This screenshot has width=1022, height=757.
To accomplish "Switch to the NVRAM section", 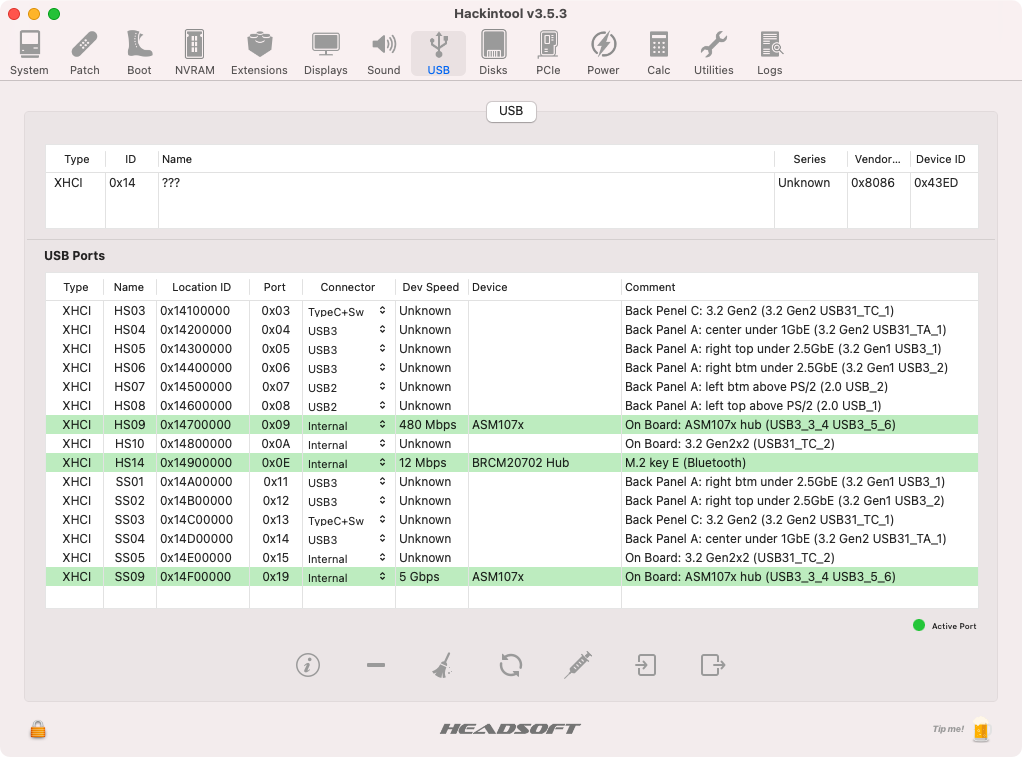I will click(194, 53).
